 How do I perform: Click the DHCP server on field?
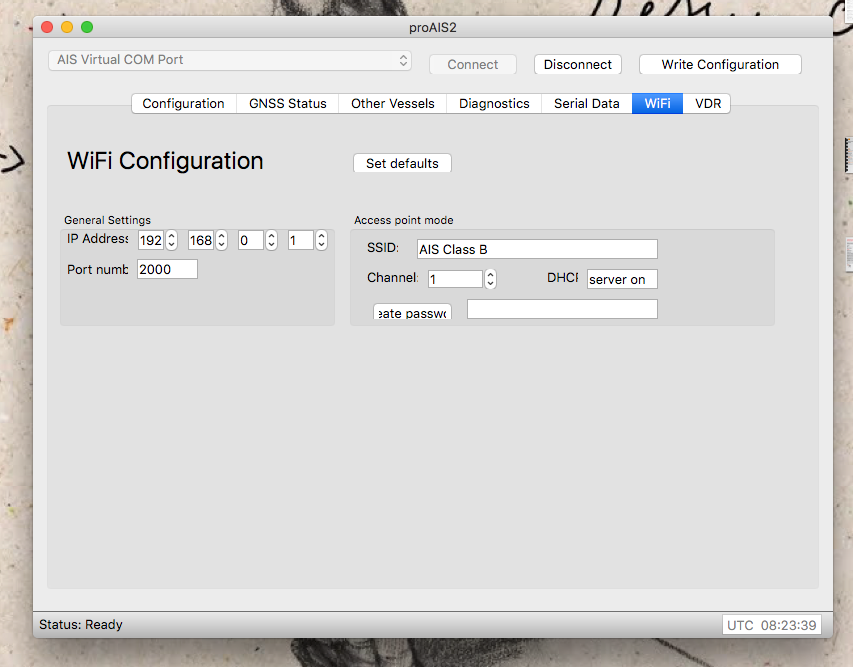click(x=622, y=279)
